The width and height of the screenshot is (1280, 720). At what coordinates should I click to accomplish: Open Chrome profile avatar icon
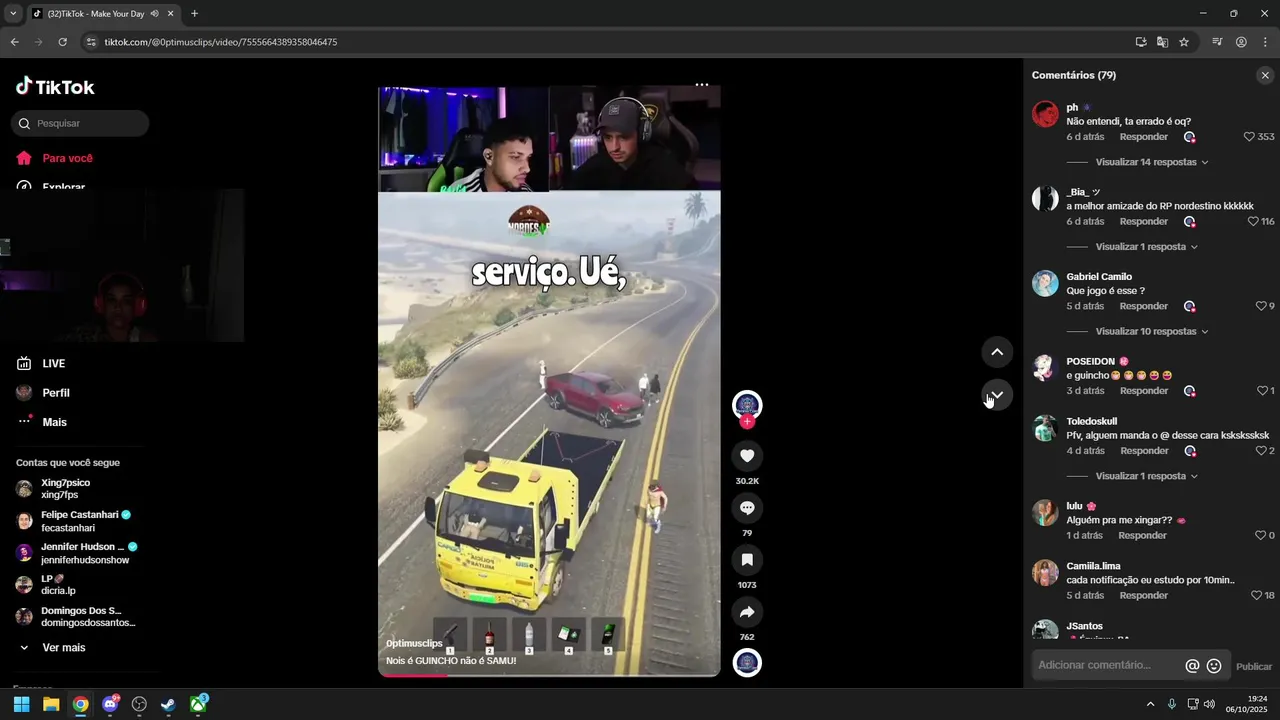(x=1241, y=42)
